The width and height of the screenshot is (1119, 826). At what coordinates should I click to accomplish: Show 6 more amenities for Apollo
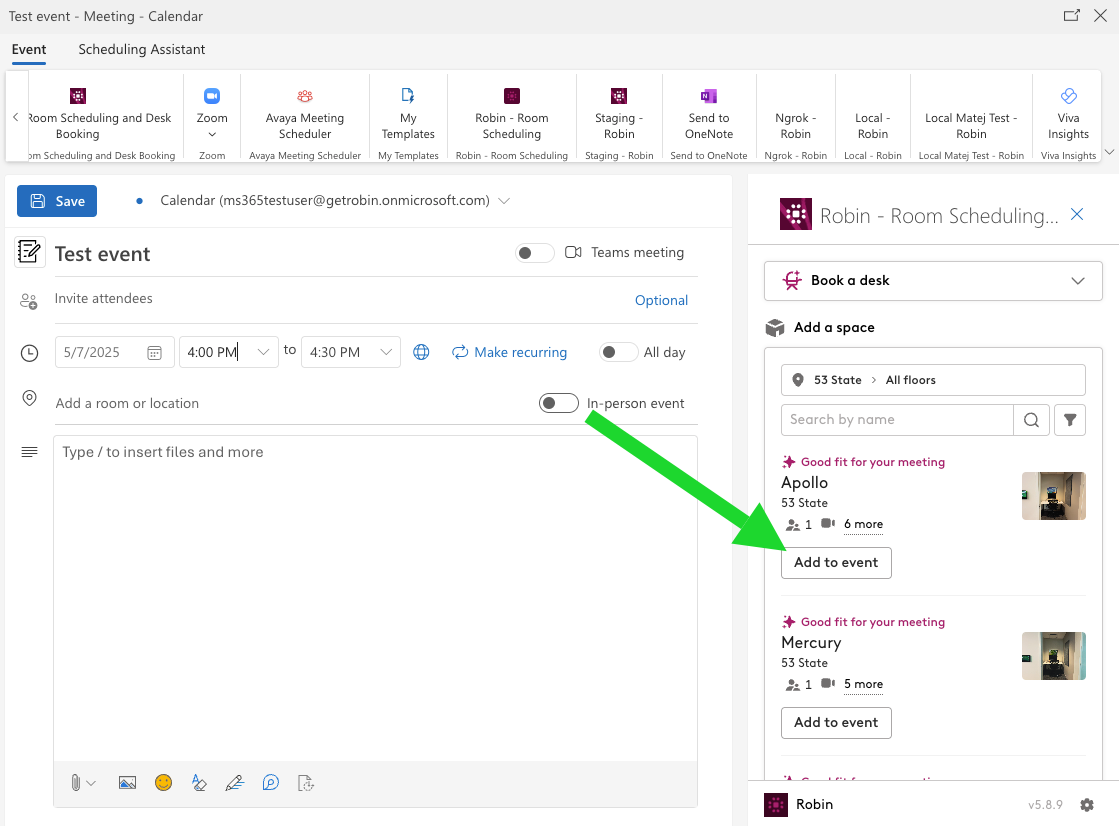[x=864, y=524]
